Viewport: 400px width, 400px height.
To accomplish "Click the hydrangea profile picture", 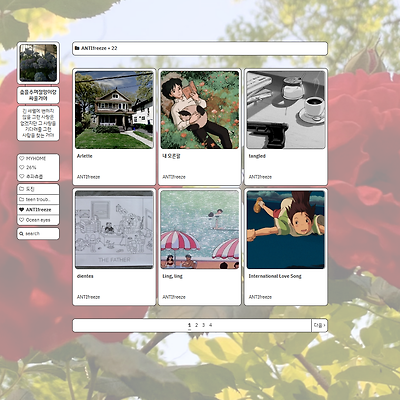I will coord(38,63).
